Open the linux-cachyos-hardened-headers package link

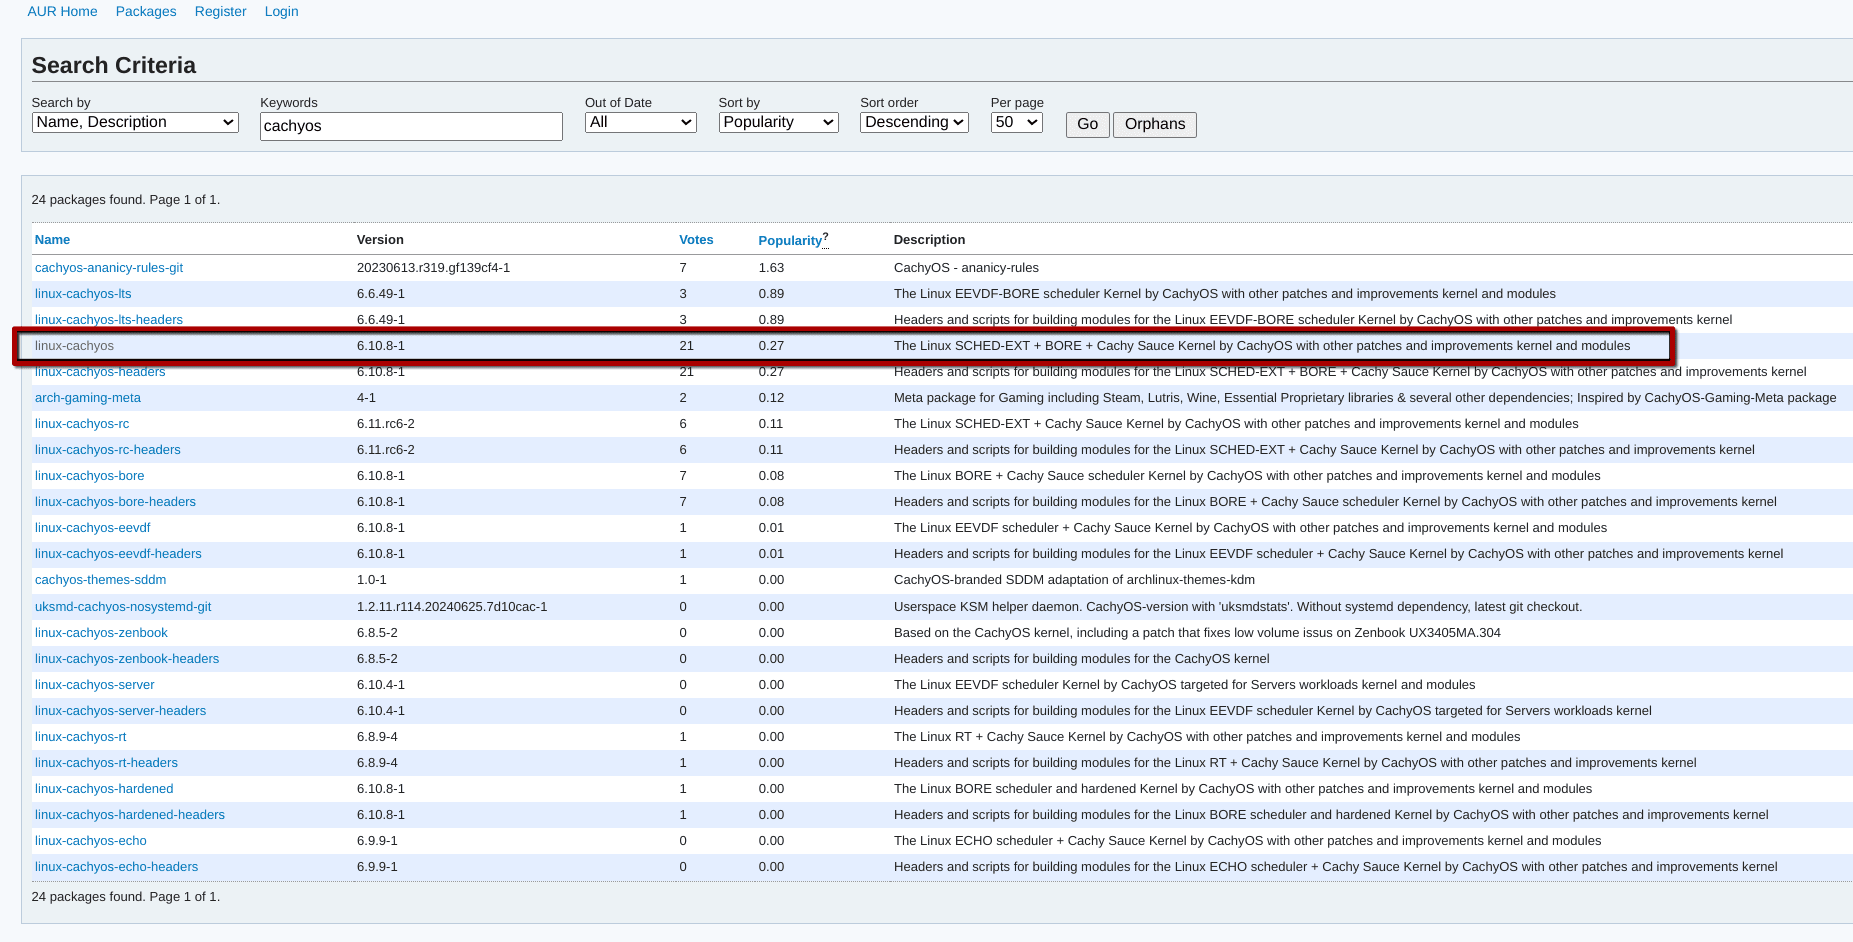[x=130, y=815]
